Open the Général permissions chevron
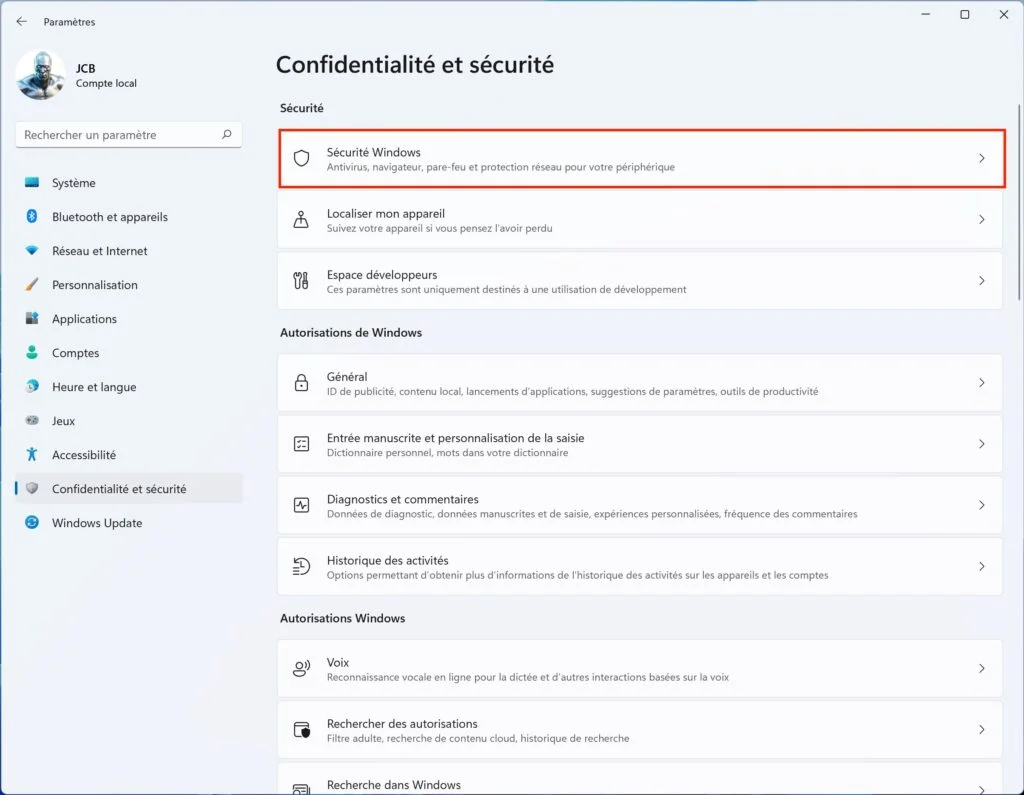This screenshot has width=1024, height=795. (981, 382)
